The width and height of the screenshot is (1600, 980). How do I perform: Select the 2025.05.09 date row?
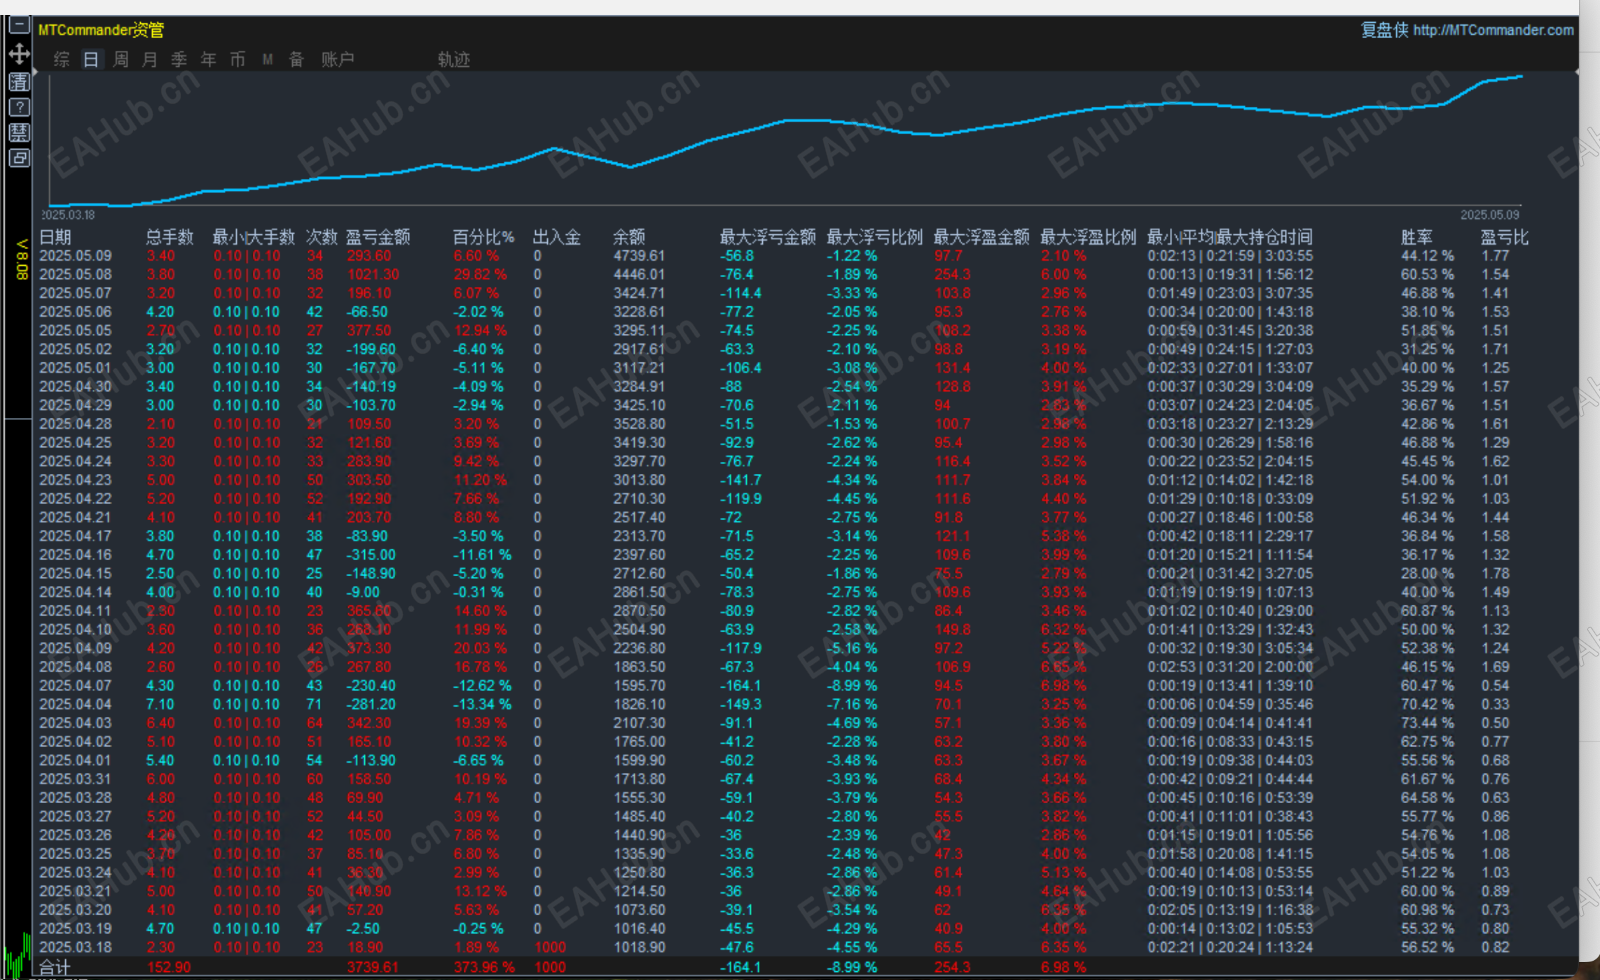(76, 256)
